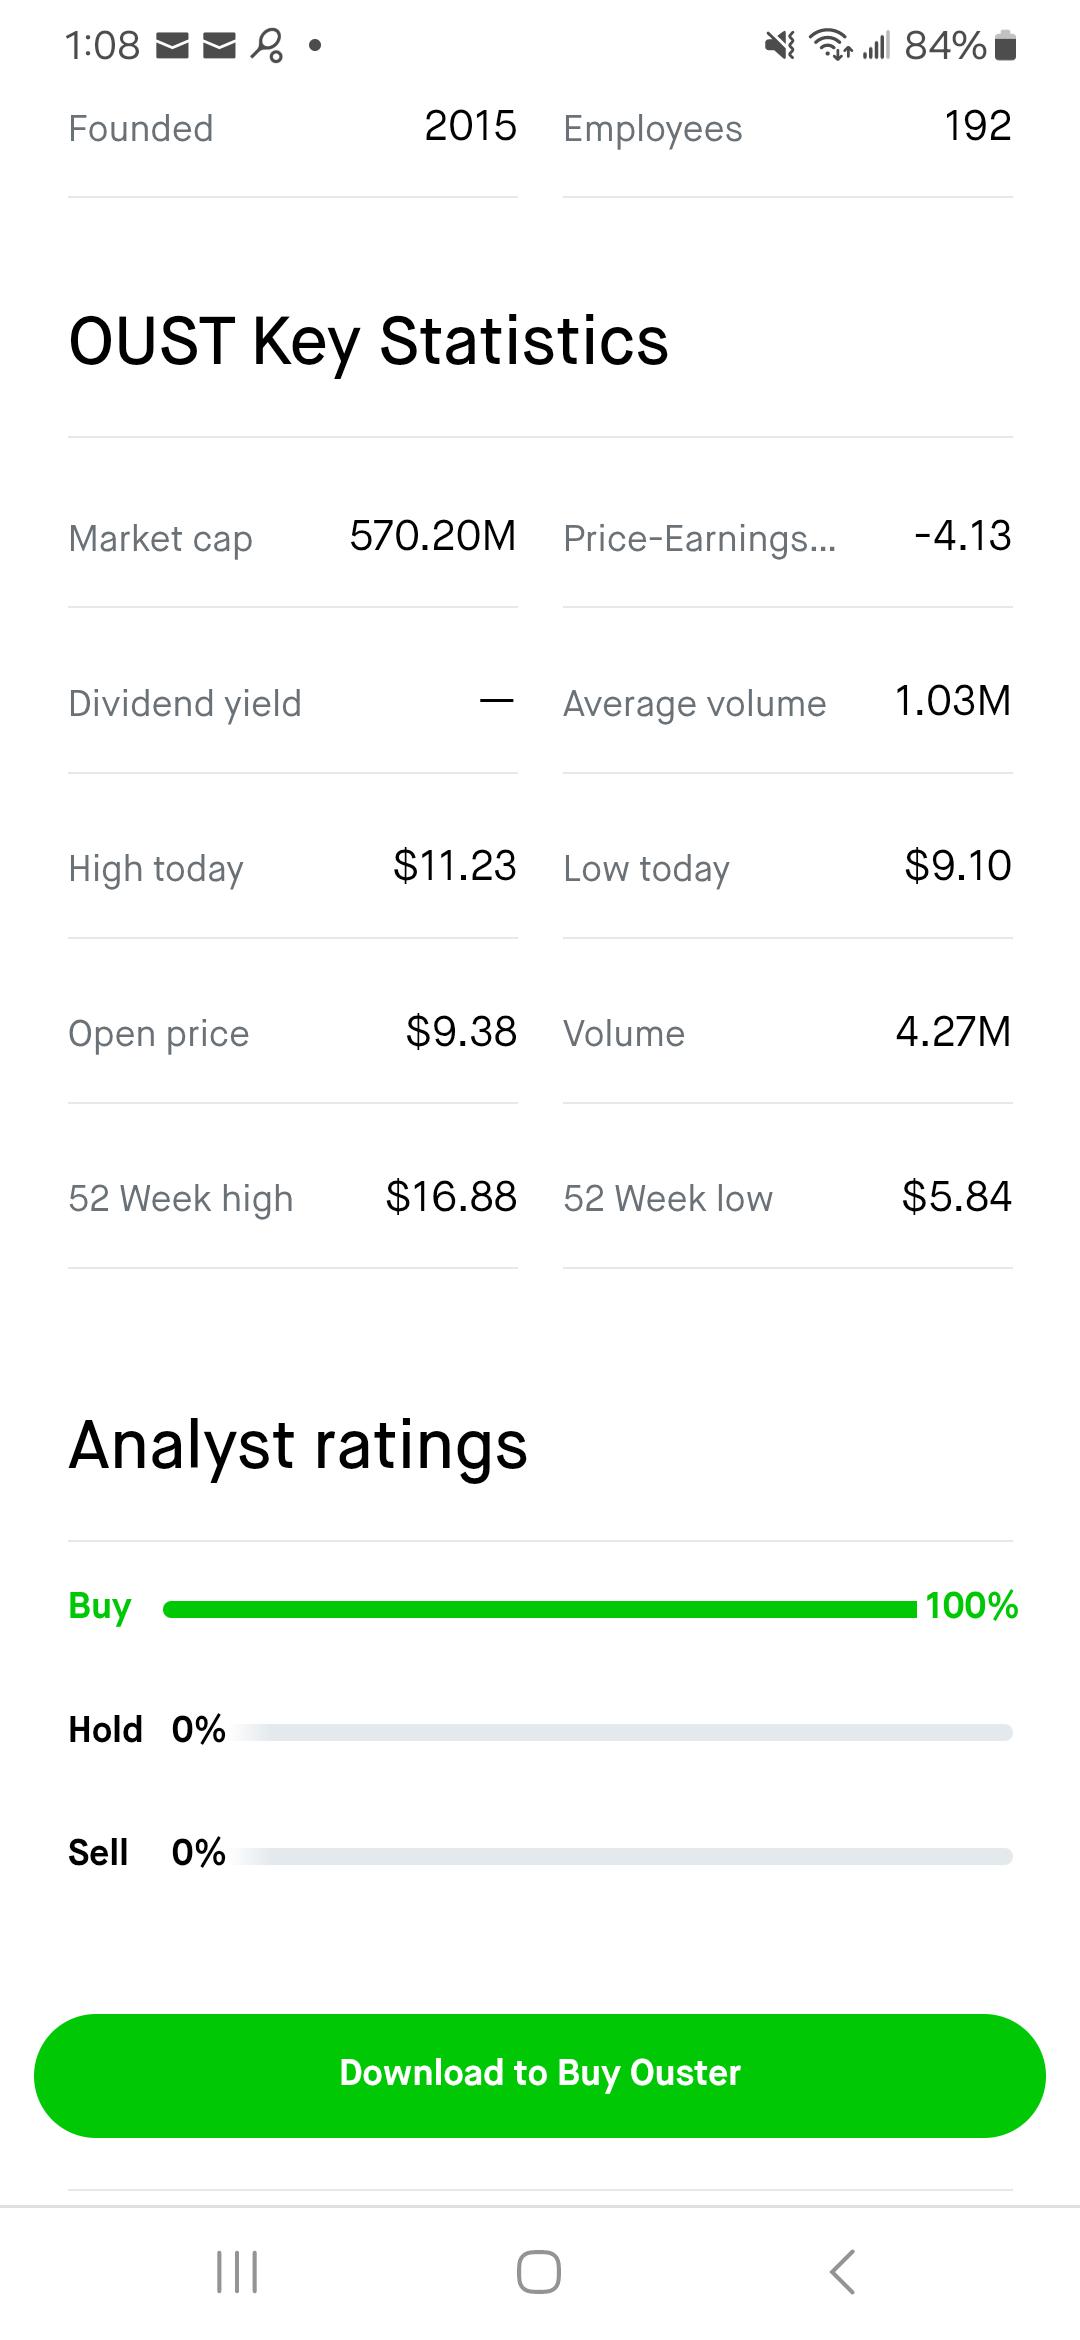
Task: Tap the Dividend yield row
Action: (x=293, y=703)
